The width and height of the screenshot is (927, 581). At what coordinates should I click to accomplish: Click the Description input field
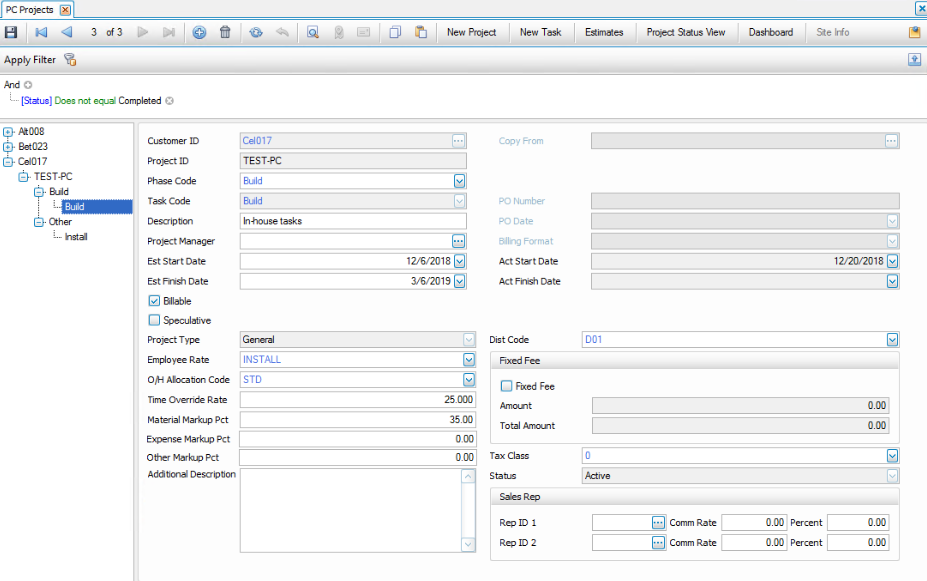coord(353,221)
